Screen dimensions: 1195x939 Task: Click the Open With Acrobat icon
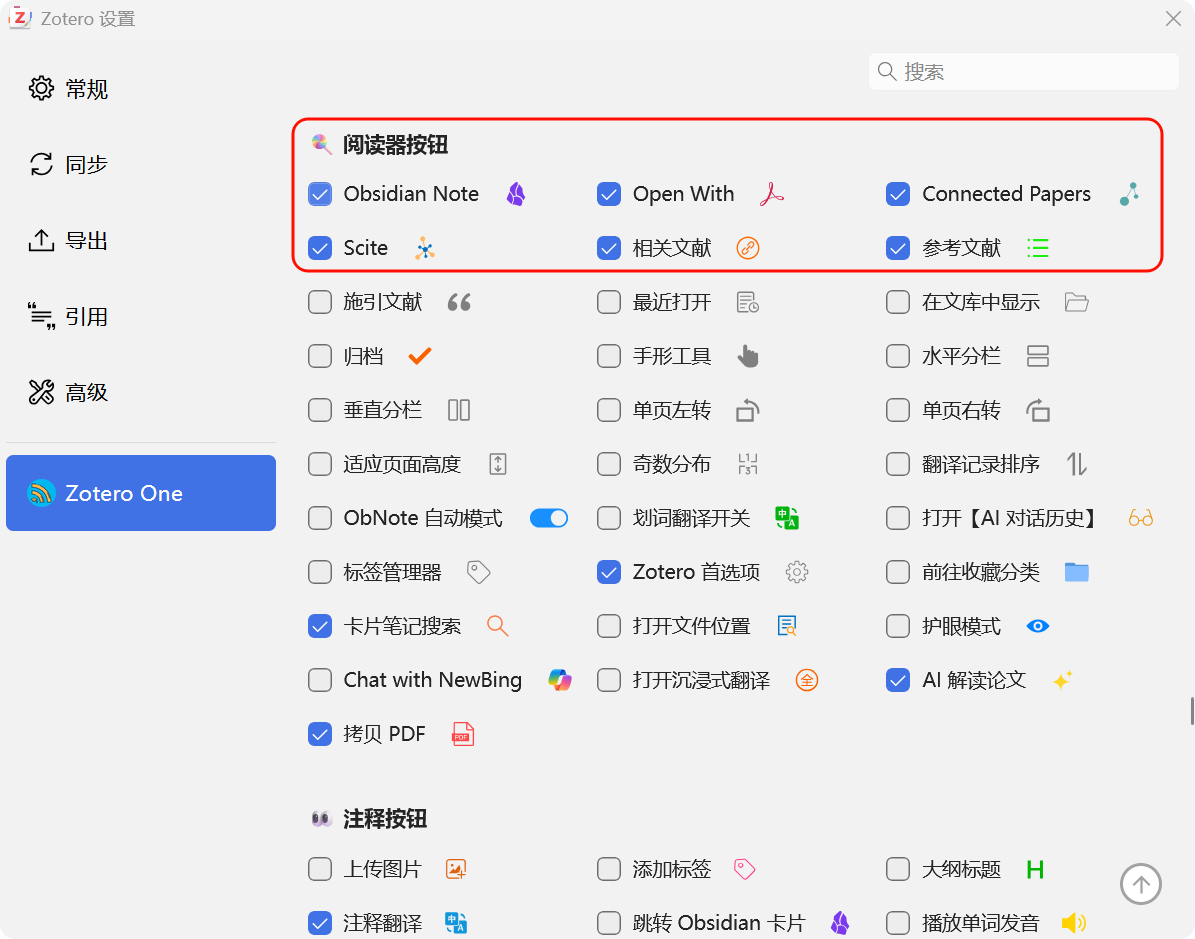point(771,194)
